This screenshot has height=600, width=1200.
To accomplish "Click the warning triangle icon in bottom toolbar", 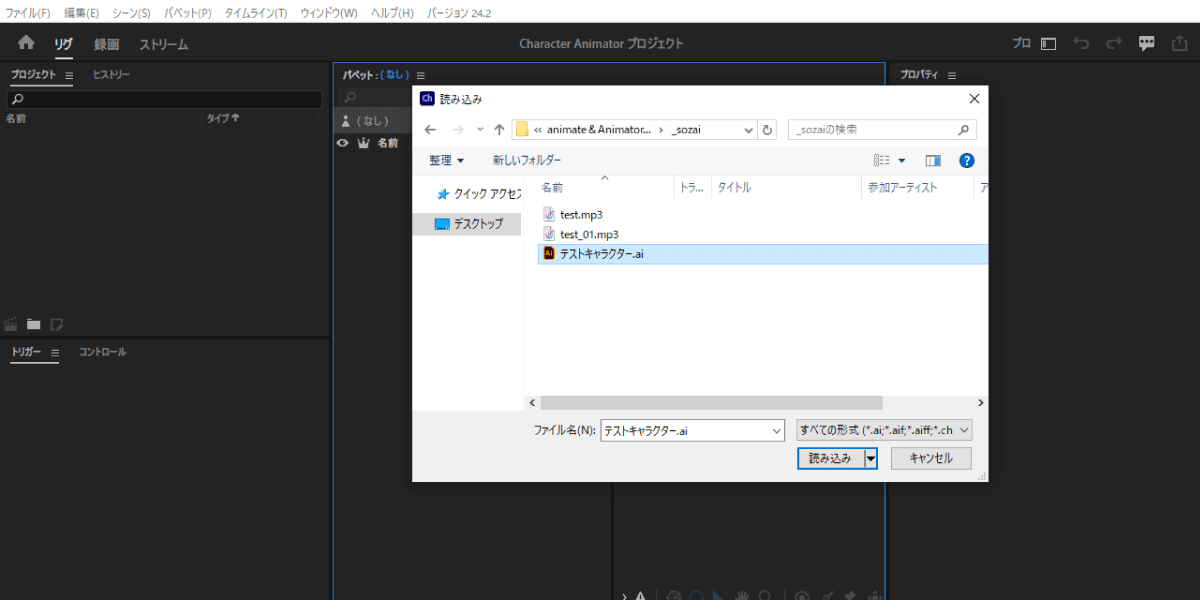I will tap(641, 595).
